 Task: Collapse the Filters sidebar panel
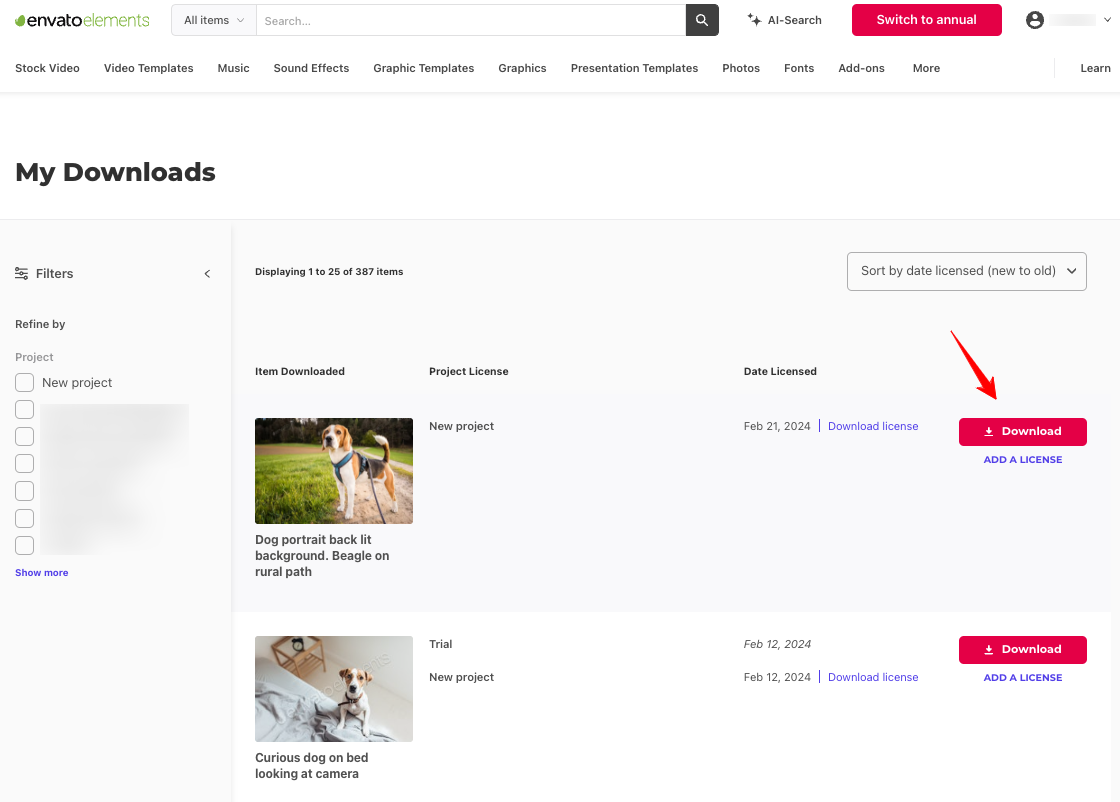tap(207, 273)
